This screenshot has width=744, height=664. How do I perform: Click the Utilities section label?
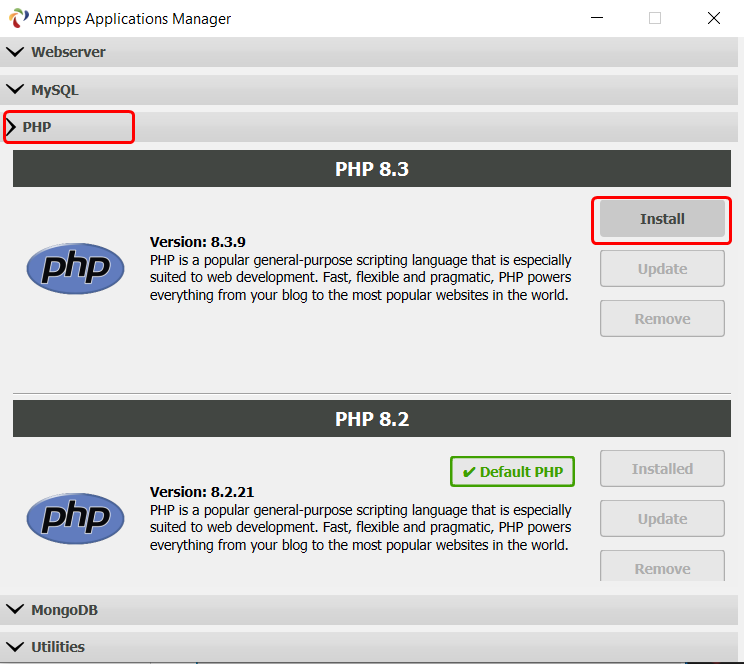pos(58,647)
